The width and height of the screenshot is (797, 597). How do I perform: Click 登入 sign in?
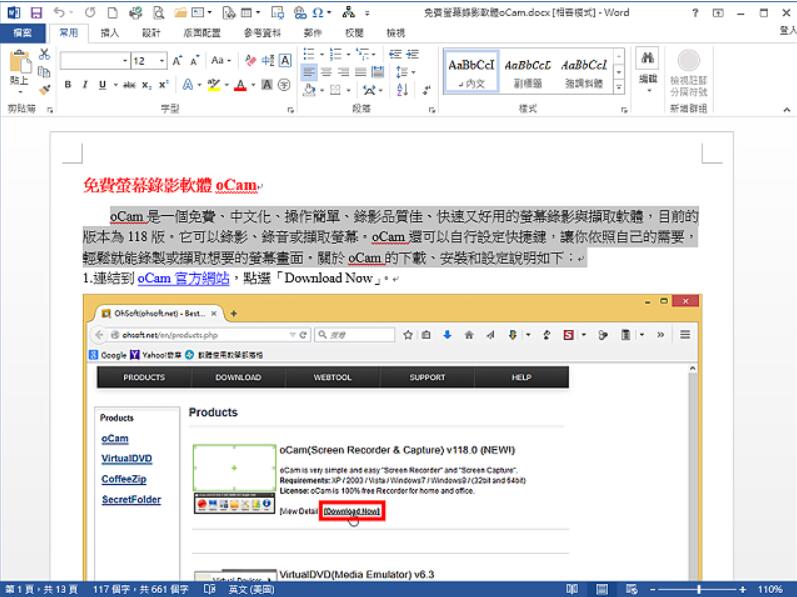[788, 30]
